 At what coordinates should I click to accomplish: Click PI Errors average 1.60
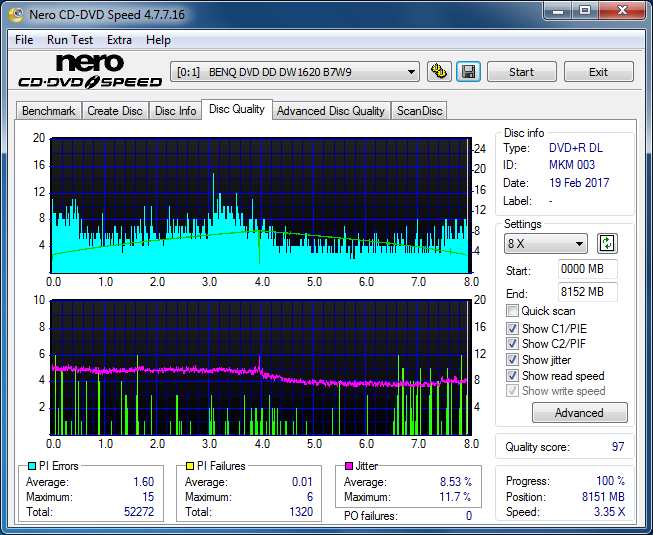pos(144,482)
